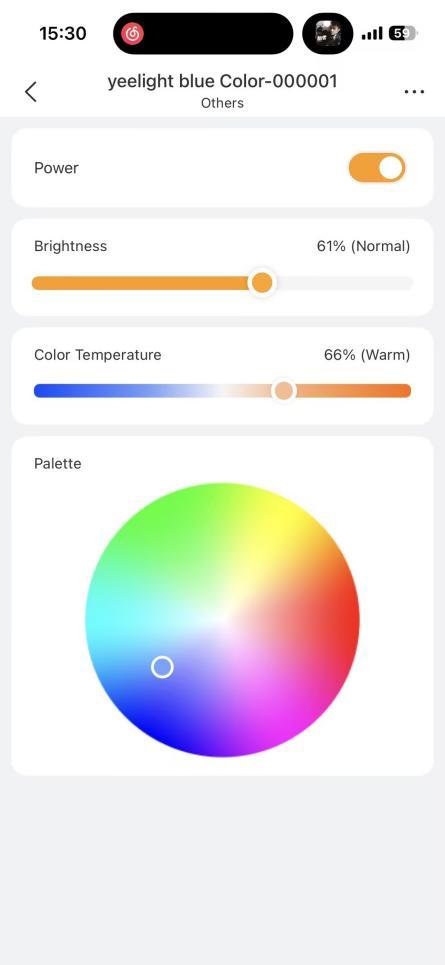Tap the red music app icon in the Dynamic Island
Viewport: 445px width, 965px height.
point(132,33)
